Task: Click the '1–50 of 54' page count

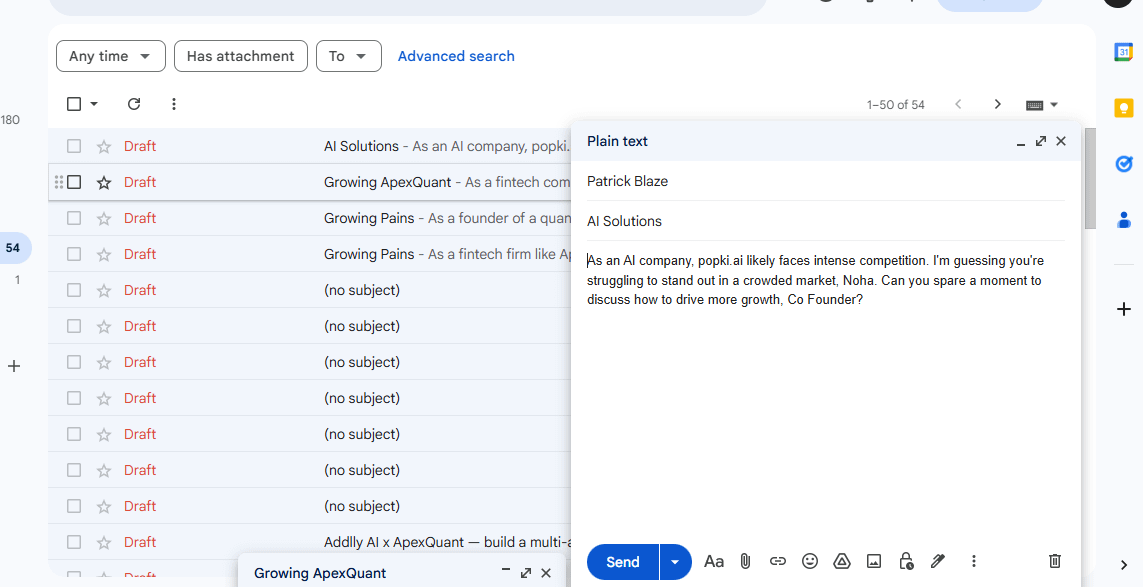Action: tap(895, 105)
